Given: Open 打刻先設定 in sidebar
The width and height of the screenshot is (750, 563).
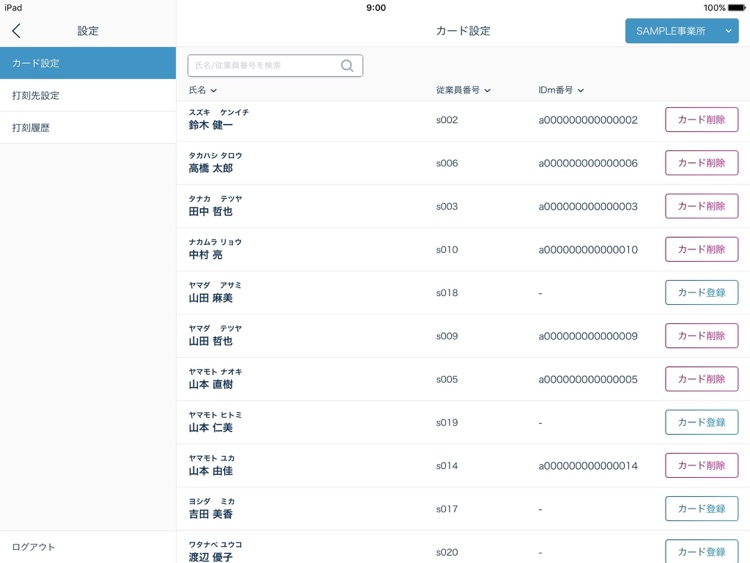Looking at the screenshot, I should click(x=88, y=95).
